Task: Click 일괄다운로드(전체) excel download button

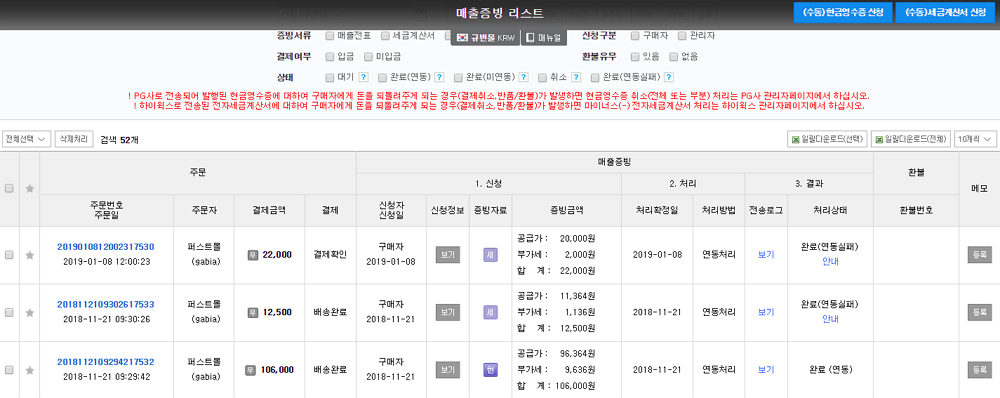Action: (911, 139)
